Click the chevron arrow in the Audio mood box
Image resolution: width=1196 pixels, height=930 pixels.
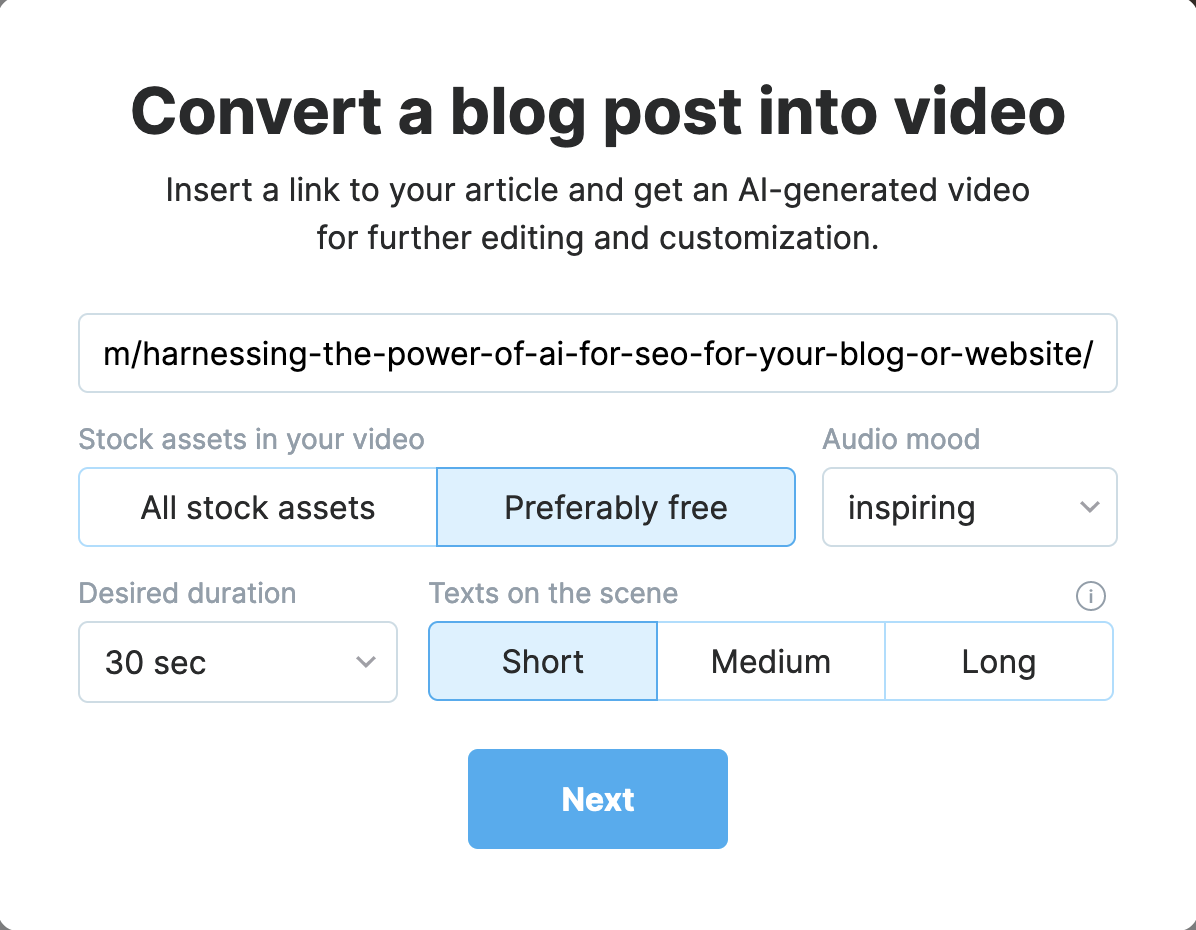(1090, 507)
